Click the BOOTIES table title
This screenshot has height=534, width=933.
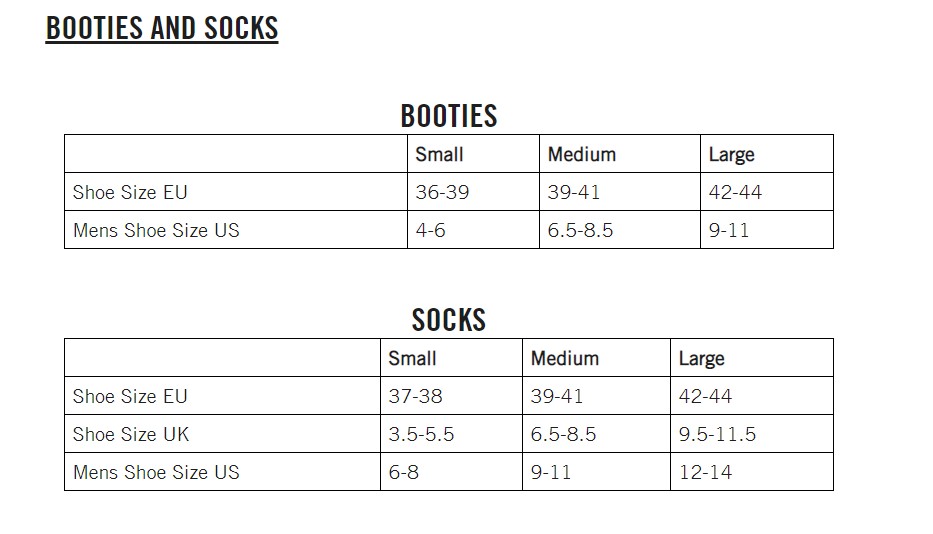448,116
